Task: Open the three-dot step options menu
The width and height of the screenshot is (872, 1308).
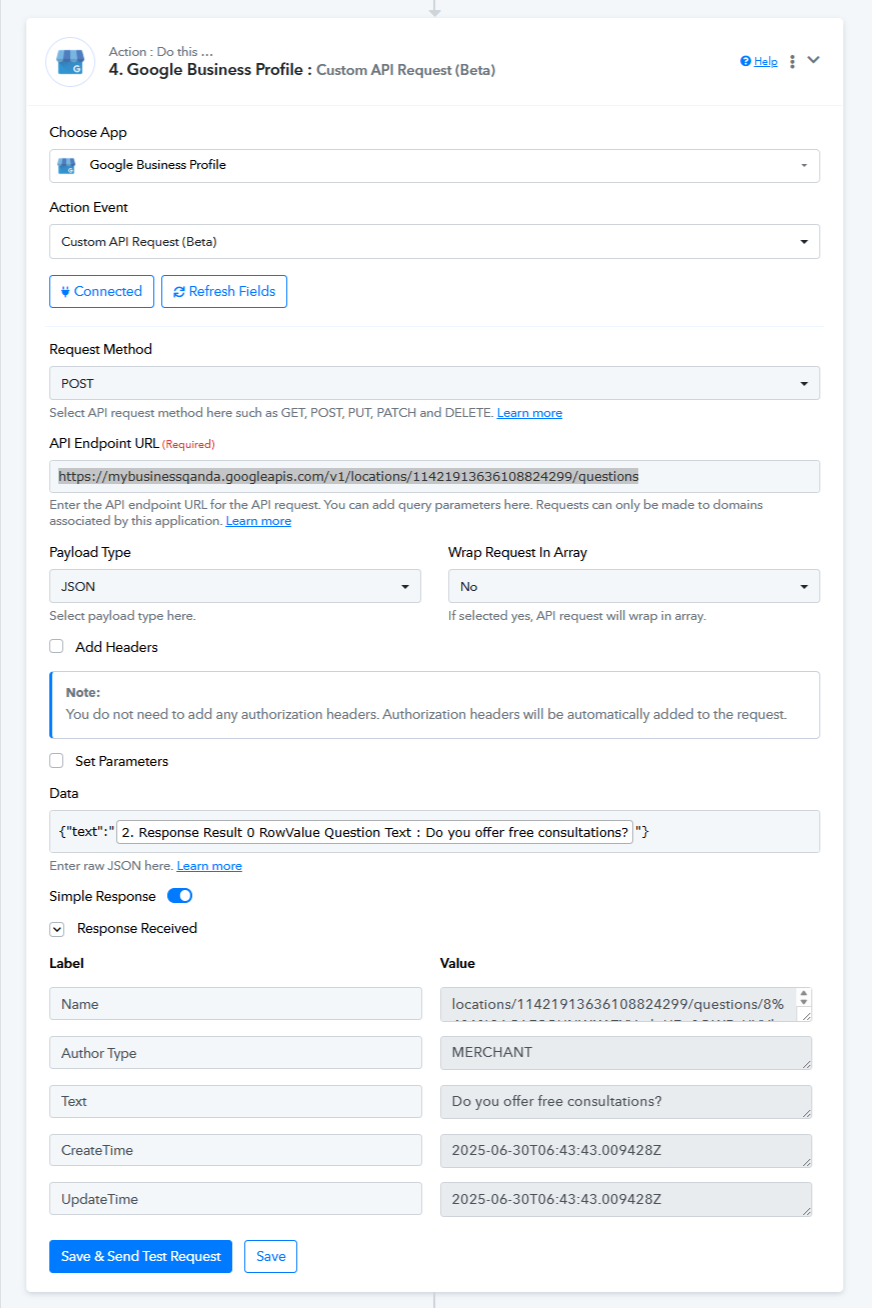Action: 792,62
